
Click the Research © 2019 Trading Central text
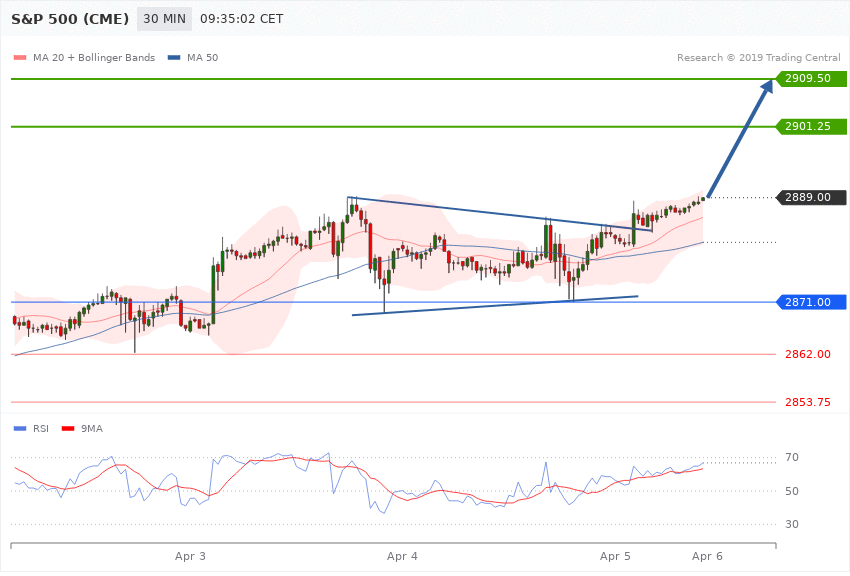coord(758,57)
